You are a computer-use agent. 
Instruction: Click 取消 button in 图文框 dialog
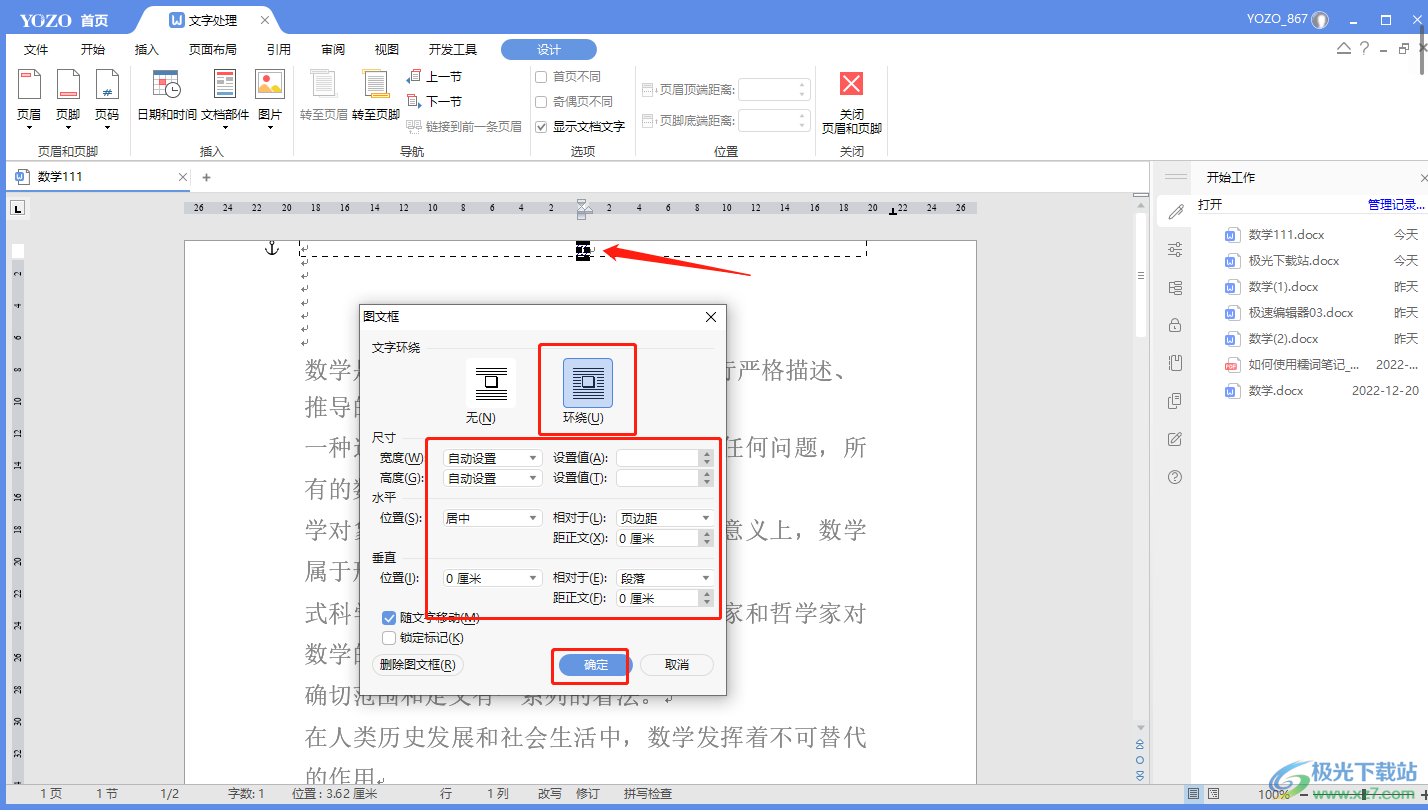tap(677, 665)
